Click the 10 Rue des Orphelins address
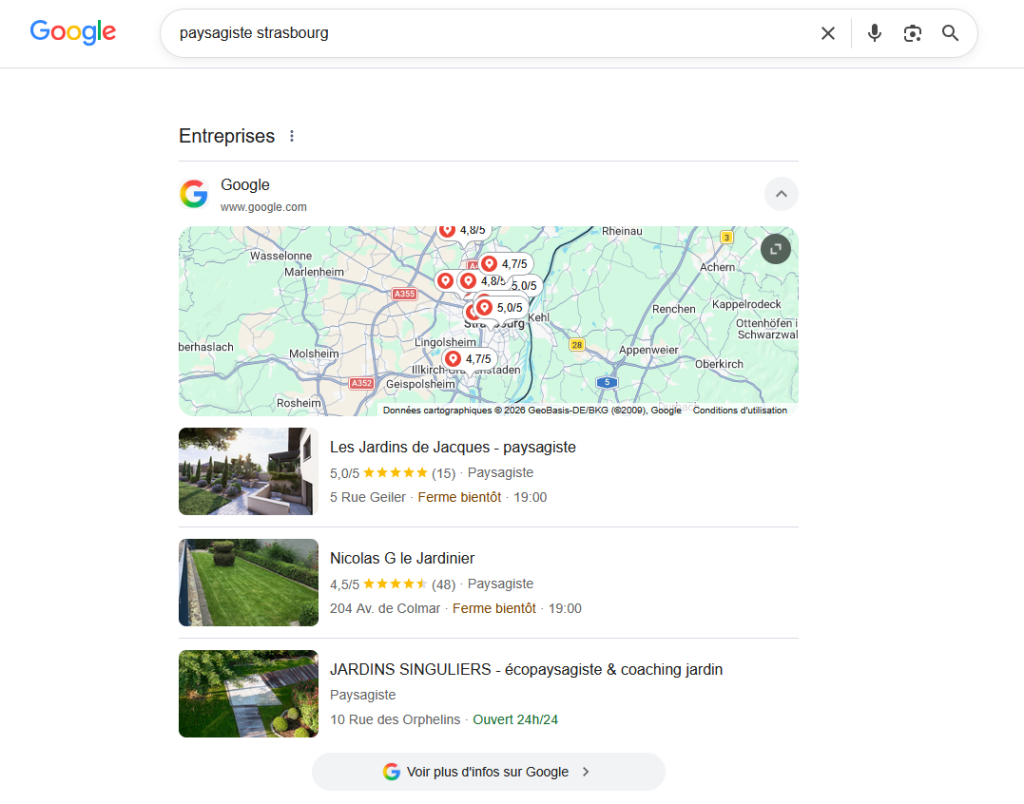Image resolution: width=1024 pixels, height=804 pixels. 395,720
